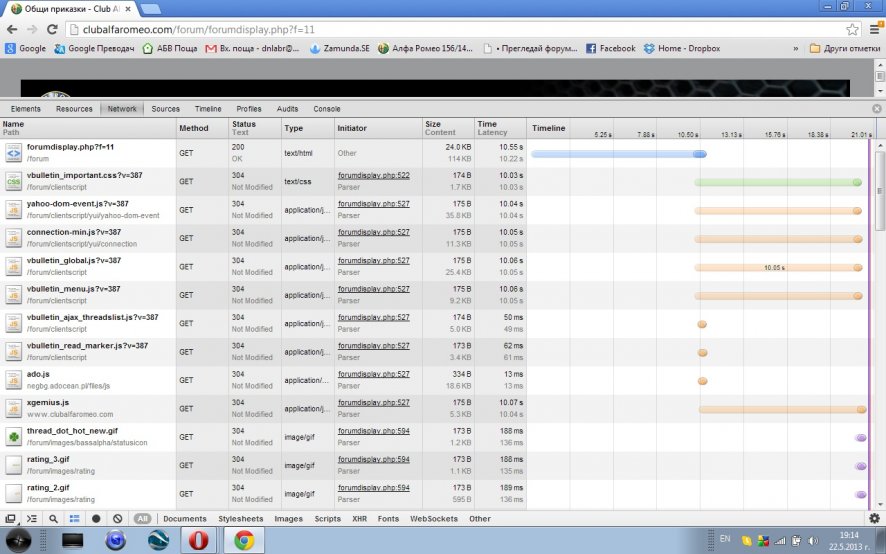Viewport: 886px width, 554px height.
Task: Click the dock-to-window icon in DevTools
Action: coord(10,519)
